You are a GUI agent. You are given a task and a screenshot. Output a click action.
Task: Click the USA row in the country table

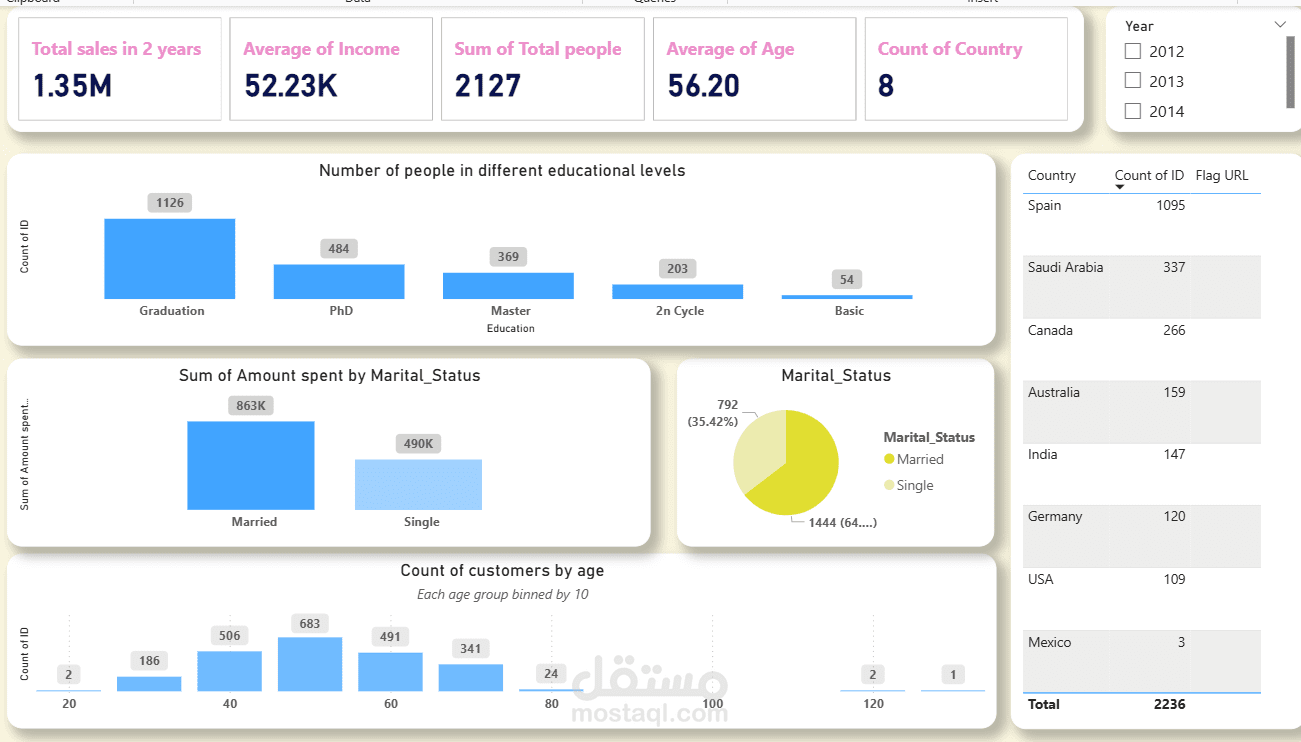pyautogui.click(x=1141, y=599)
